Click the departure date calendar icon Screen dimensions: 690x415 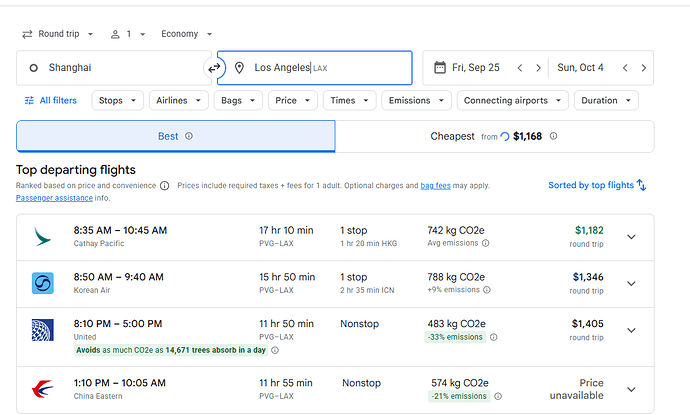pos(440,67)
